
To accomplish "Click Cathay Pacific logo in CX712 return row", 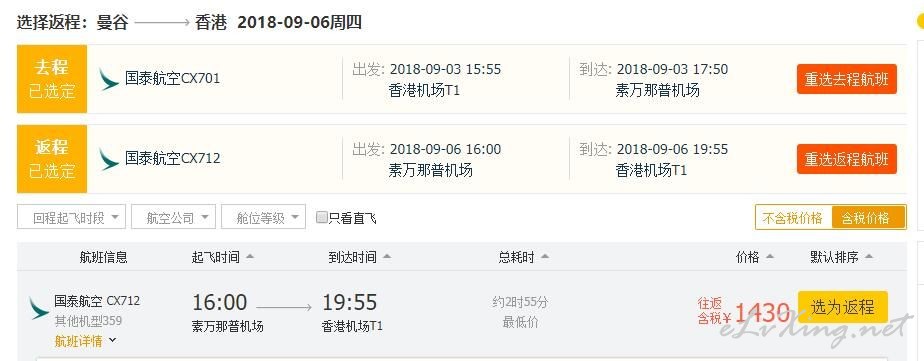I will coord(108,159).
